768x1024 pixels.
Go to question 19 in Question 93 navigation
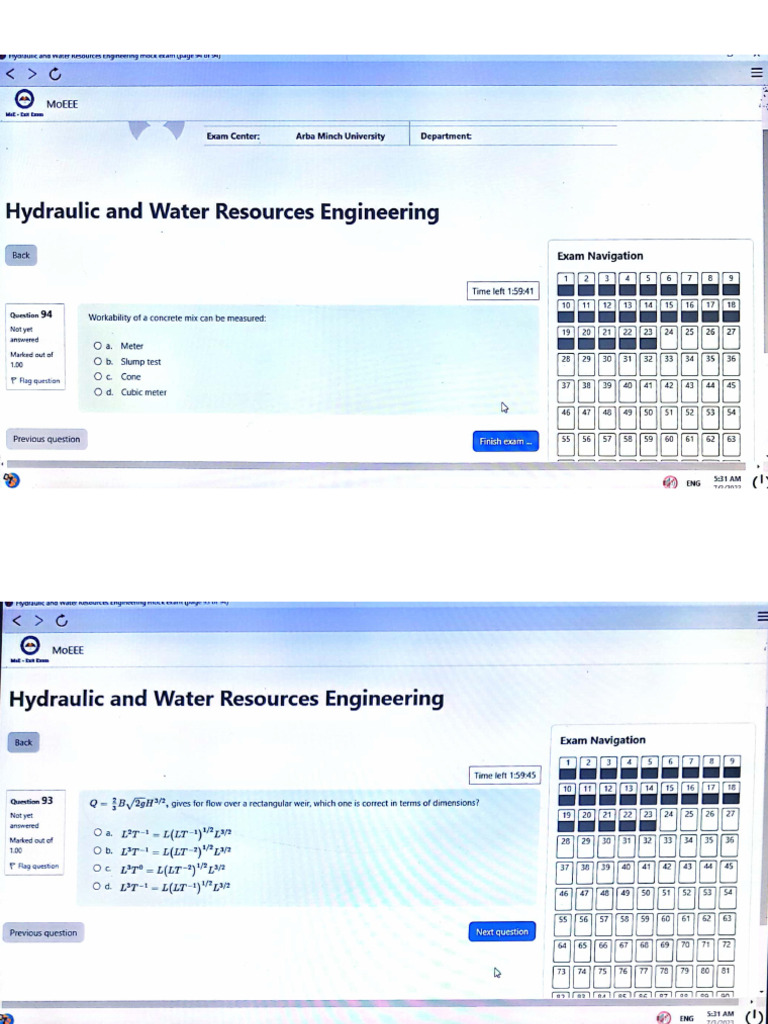coord(568,820)
